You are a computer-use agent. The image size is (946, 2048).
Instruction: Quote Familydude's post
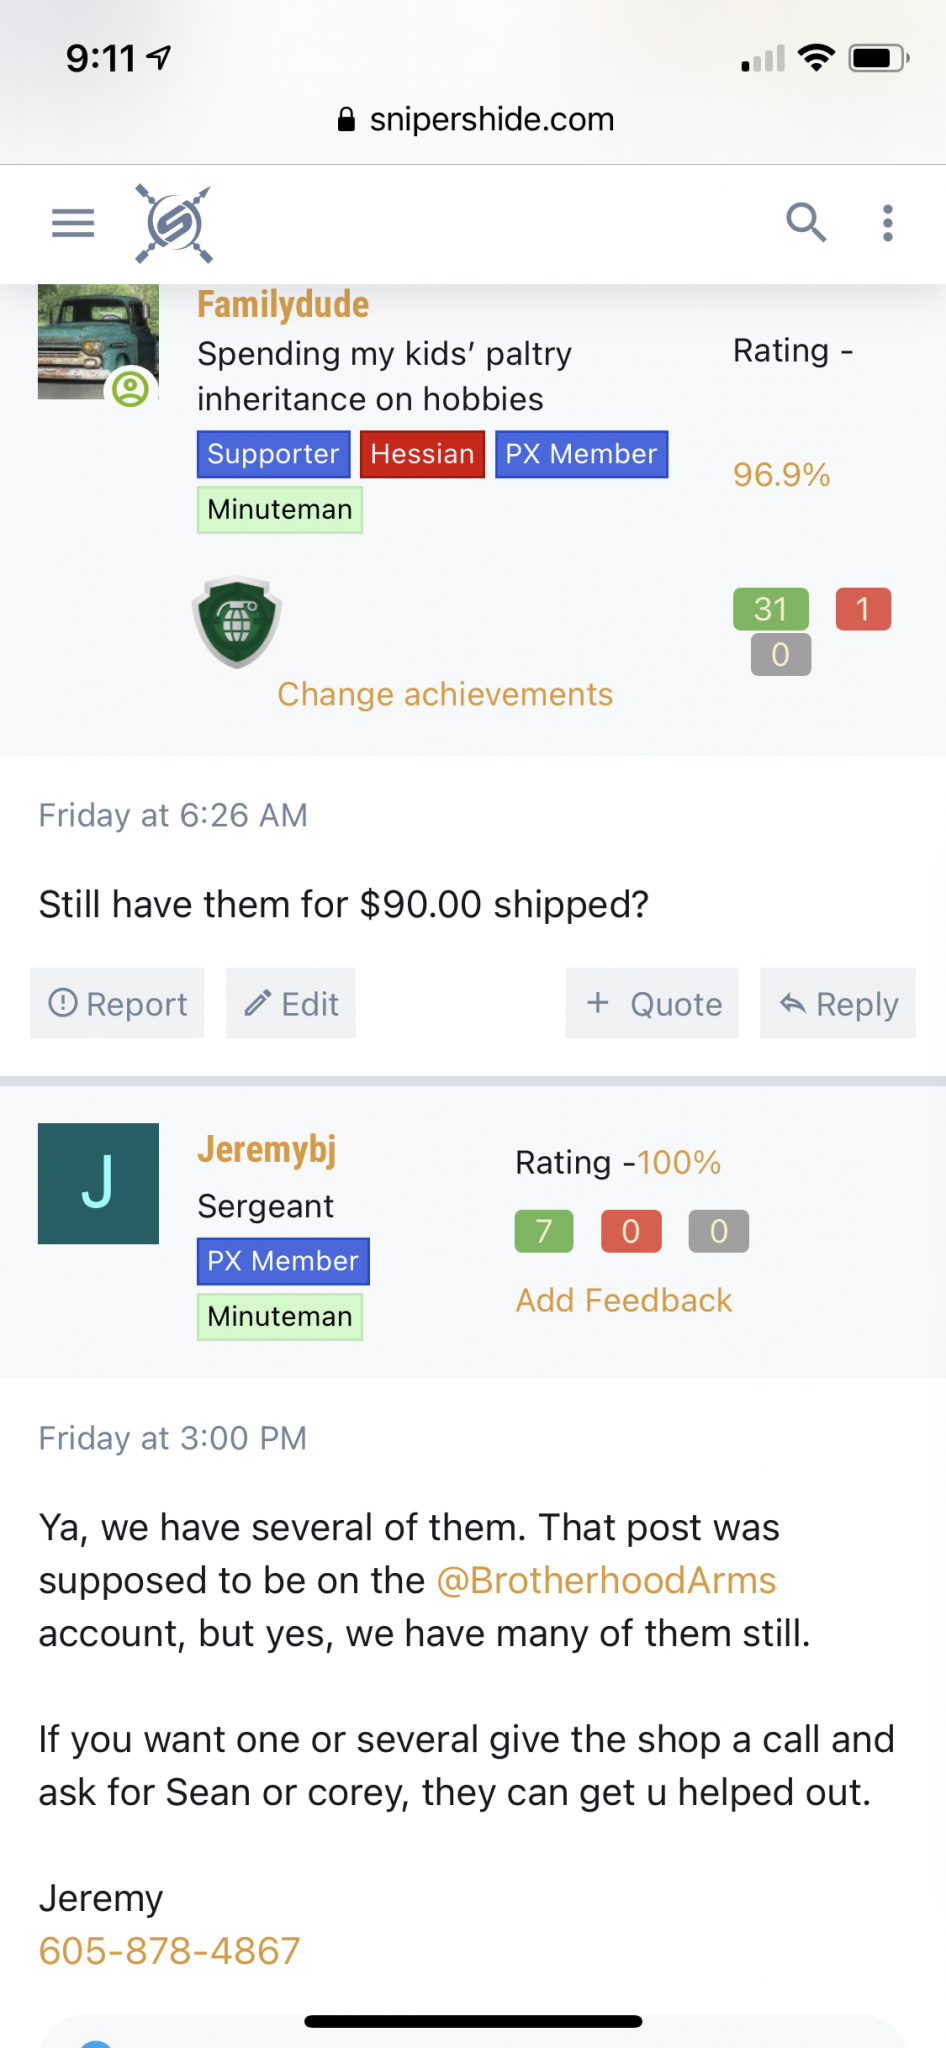652,1003
